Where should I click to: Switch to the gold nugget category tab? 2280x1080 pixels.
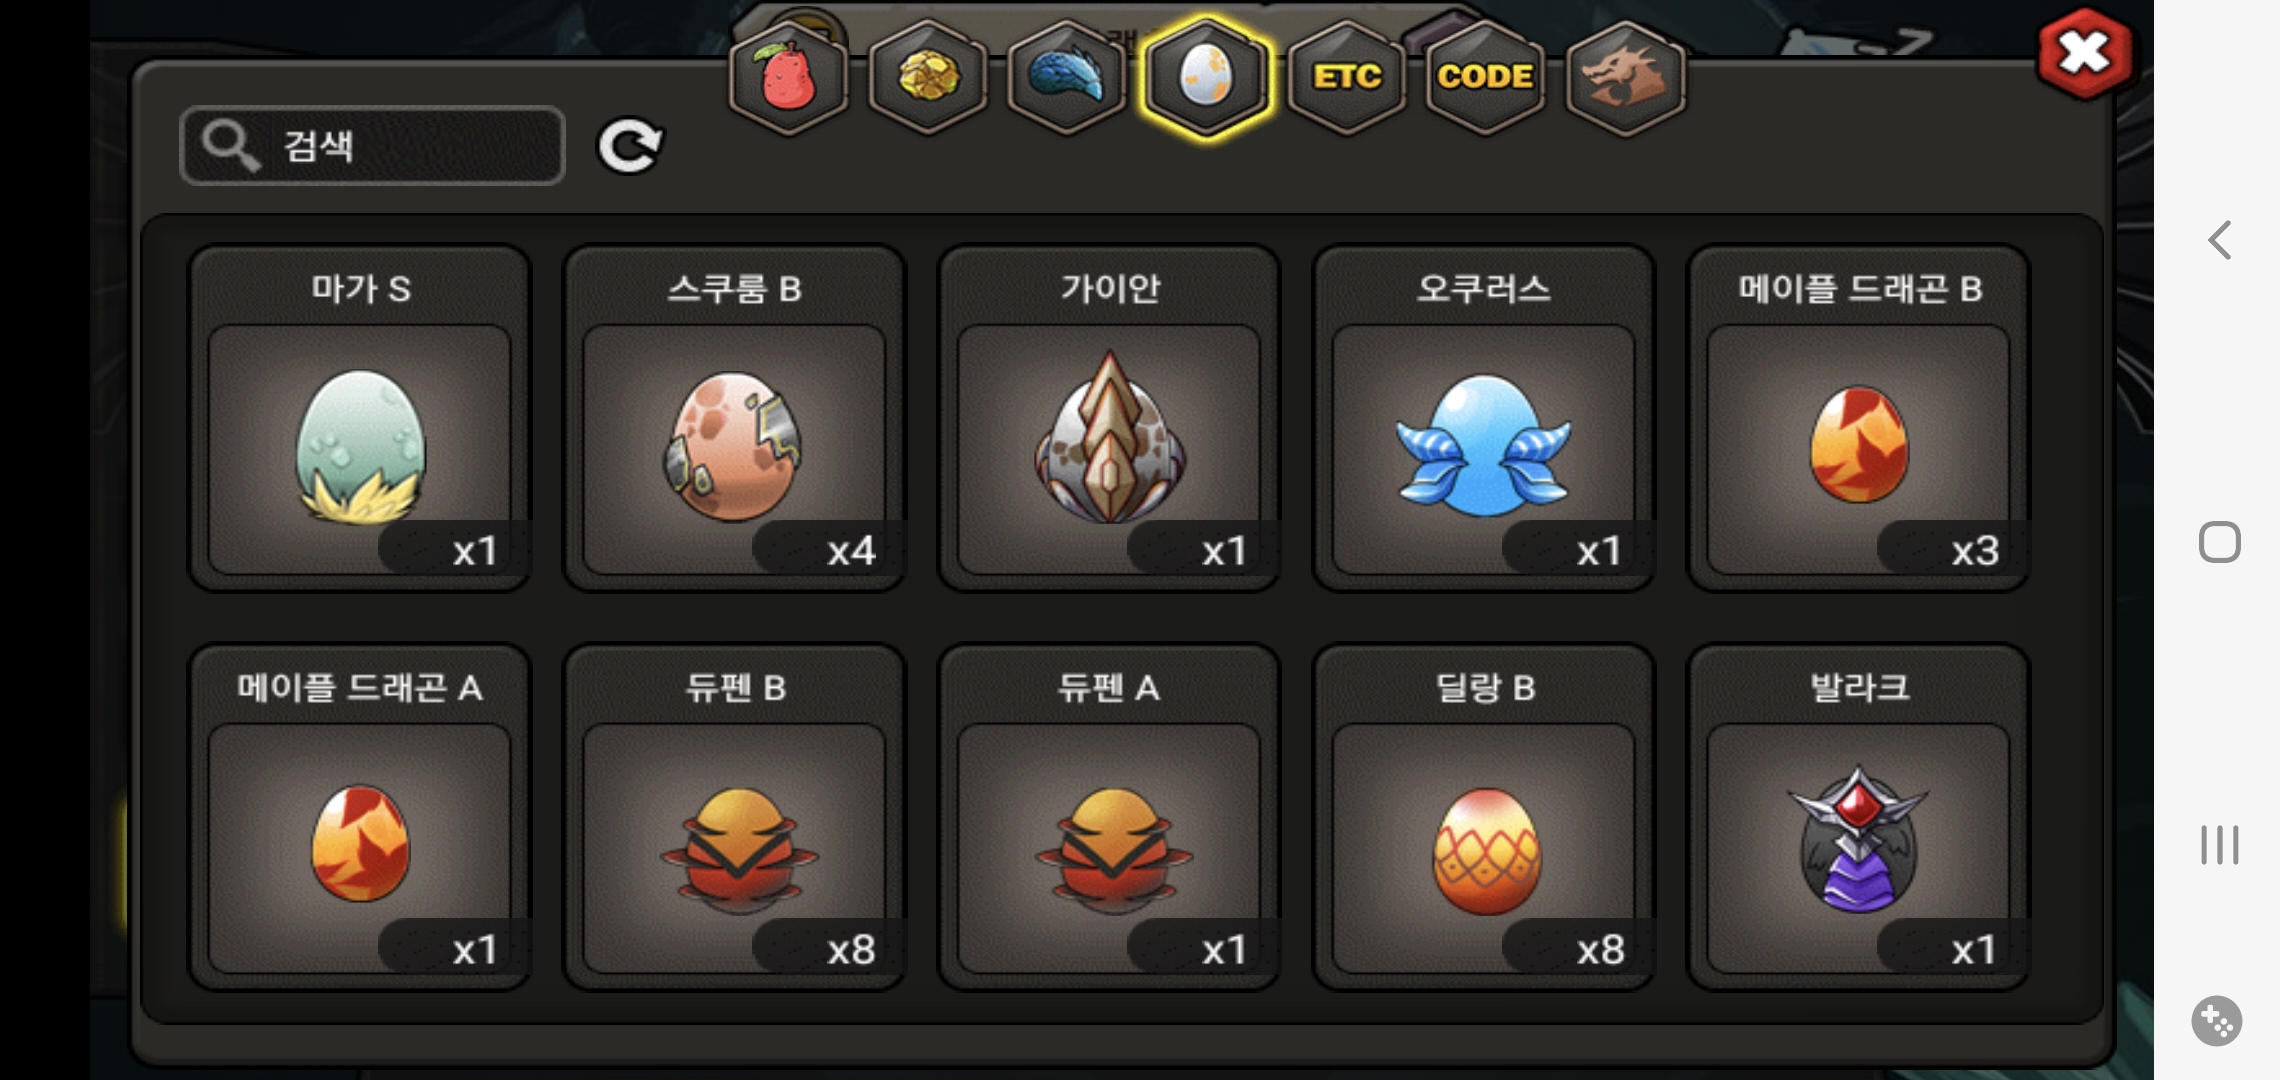point(928,78)
